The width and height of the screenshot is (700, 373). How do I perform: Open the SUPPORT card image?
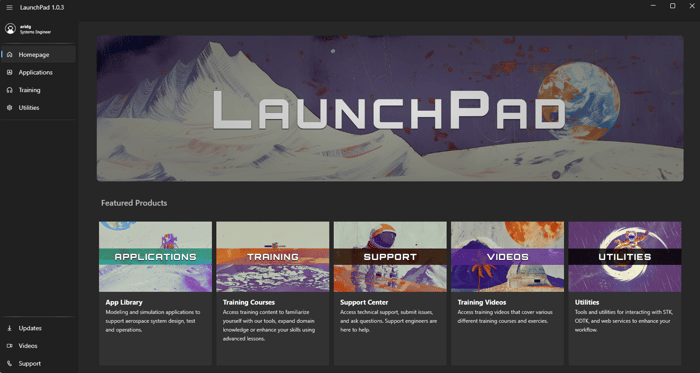coord(390,257)
